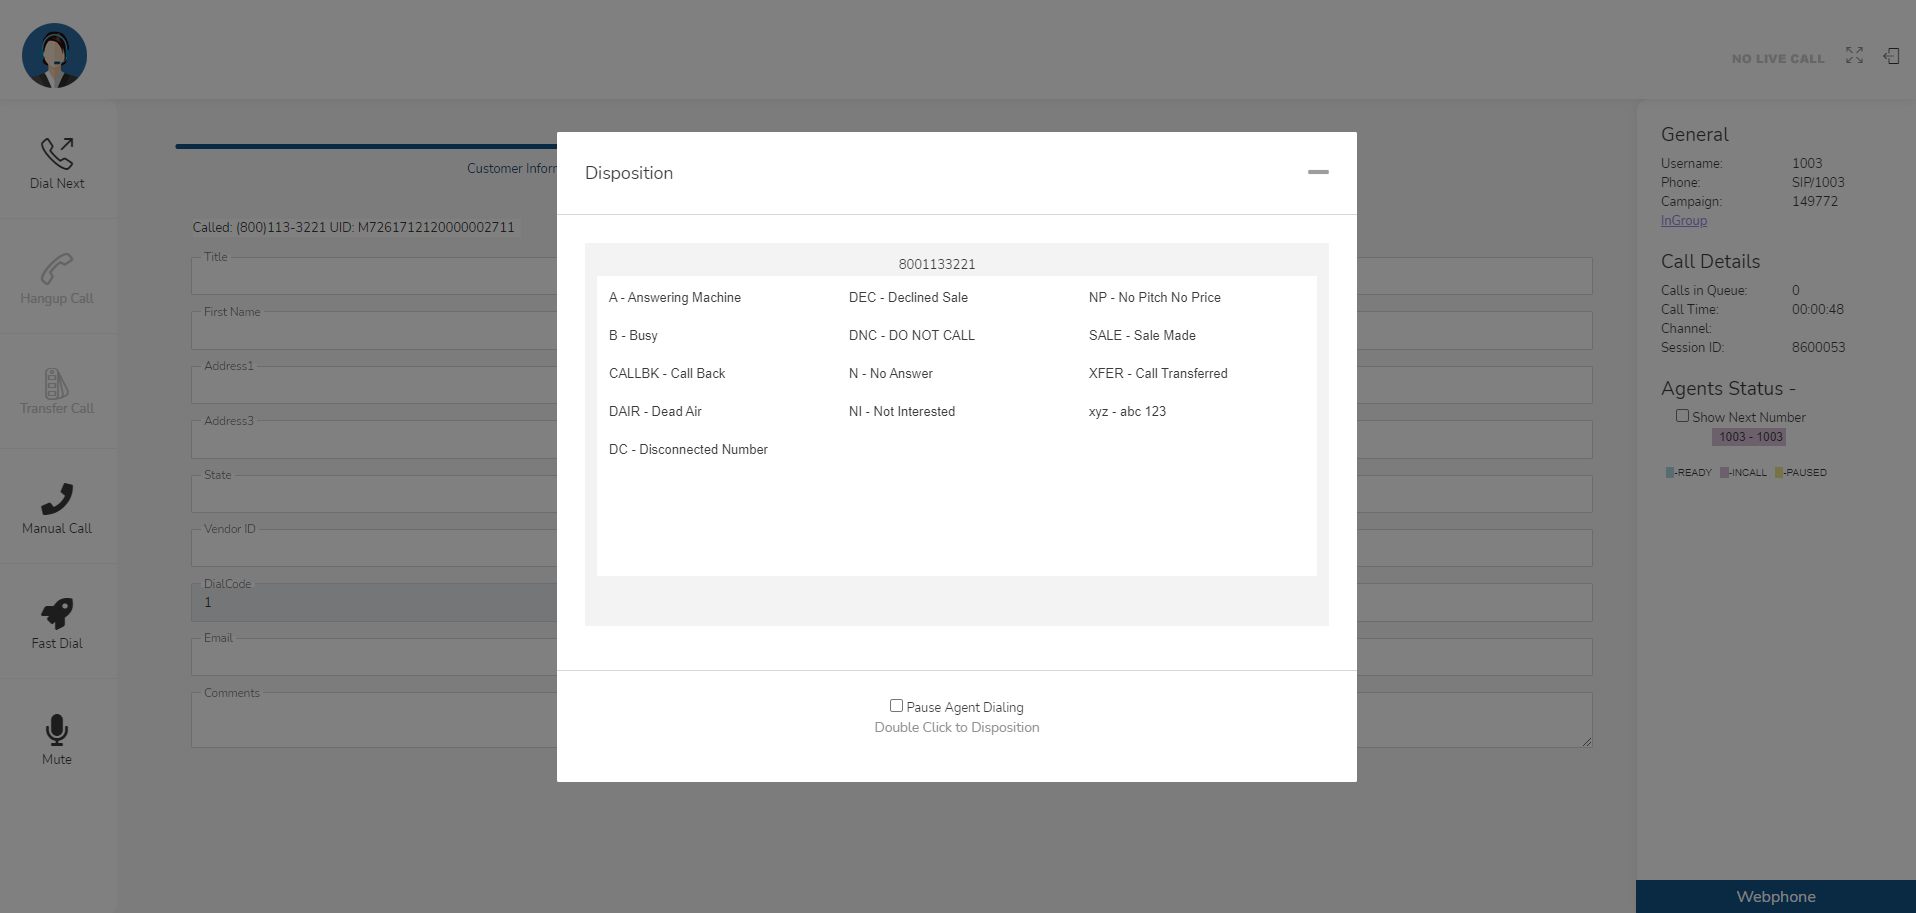Screen dimensions: 1916x913
Task: Open the agent profile avatar
Action: point(54,55)
